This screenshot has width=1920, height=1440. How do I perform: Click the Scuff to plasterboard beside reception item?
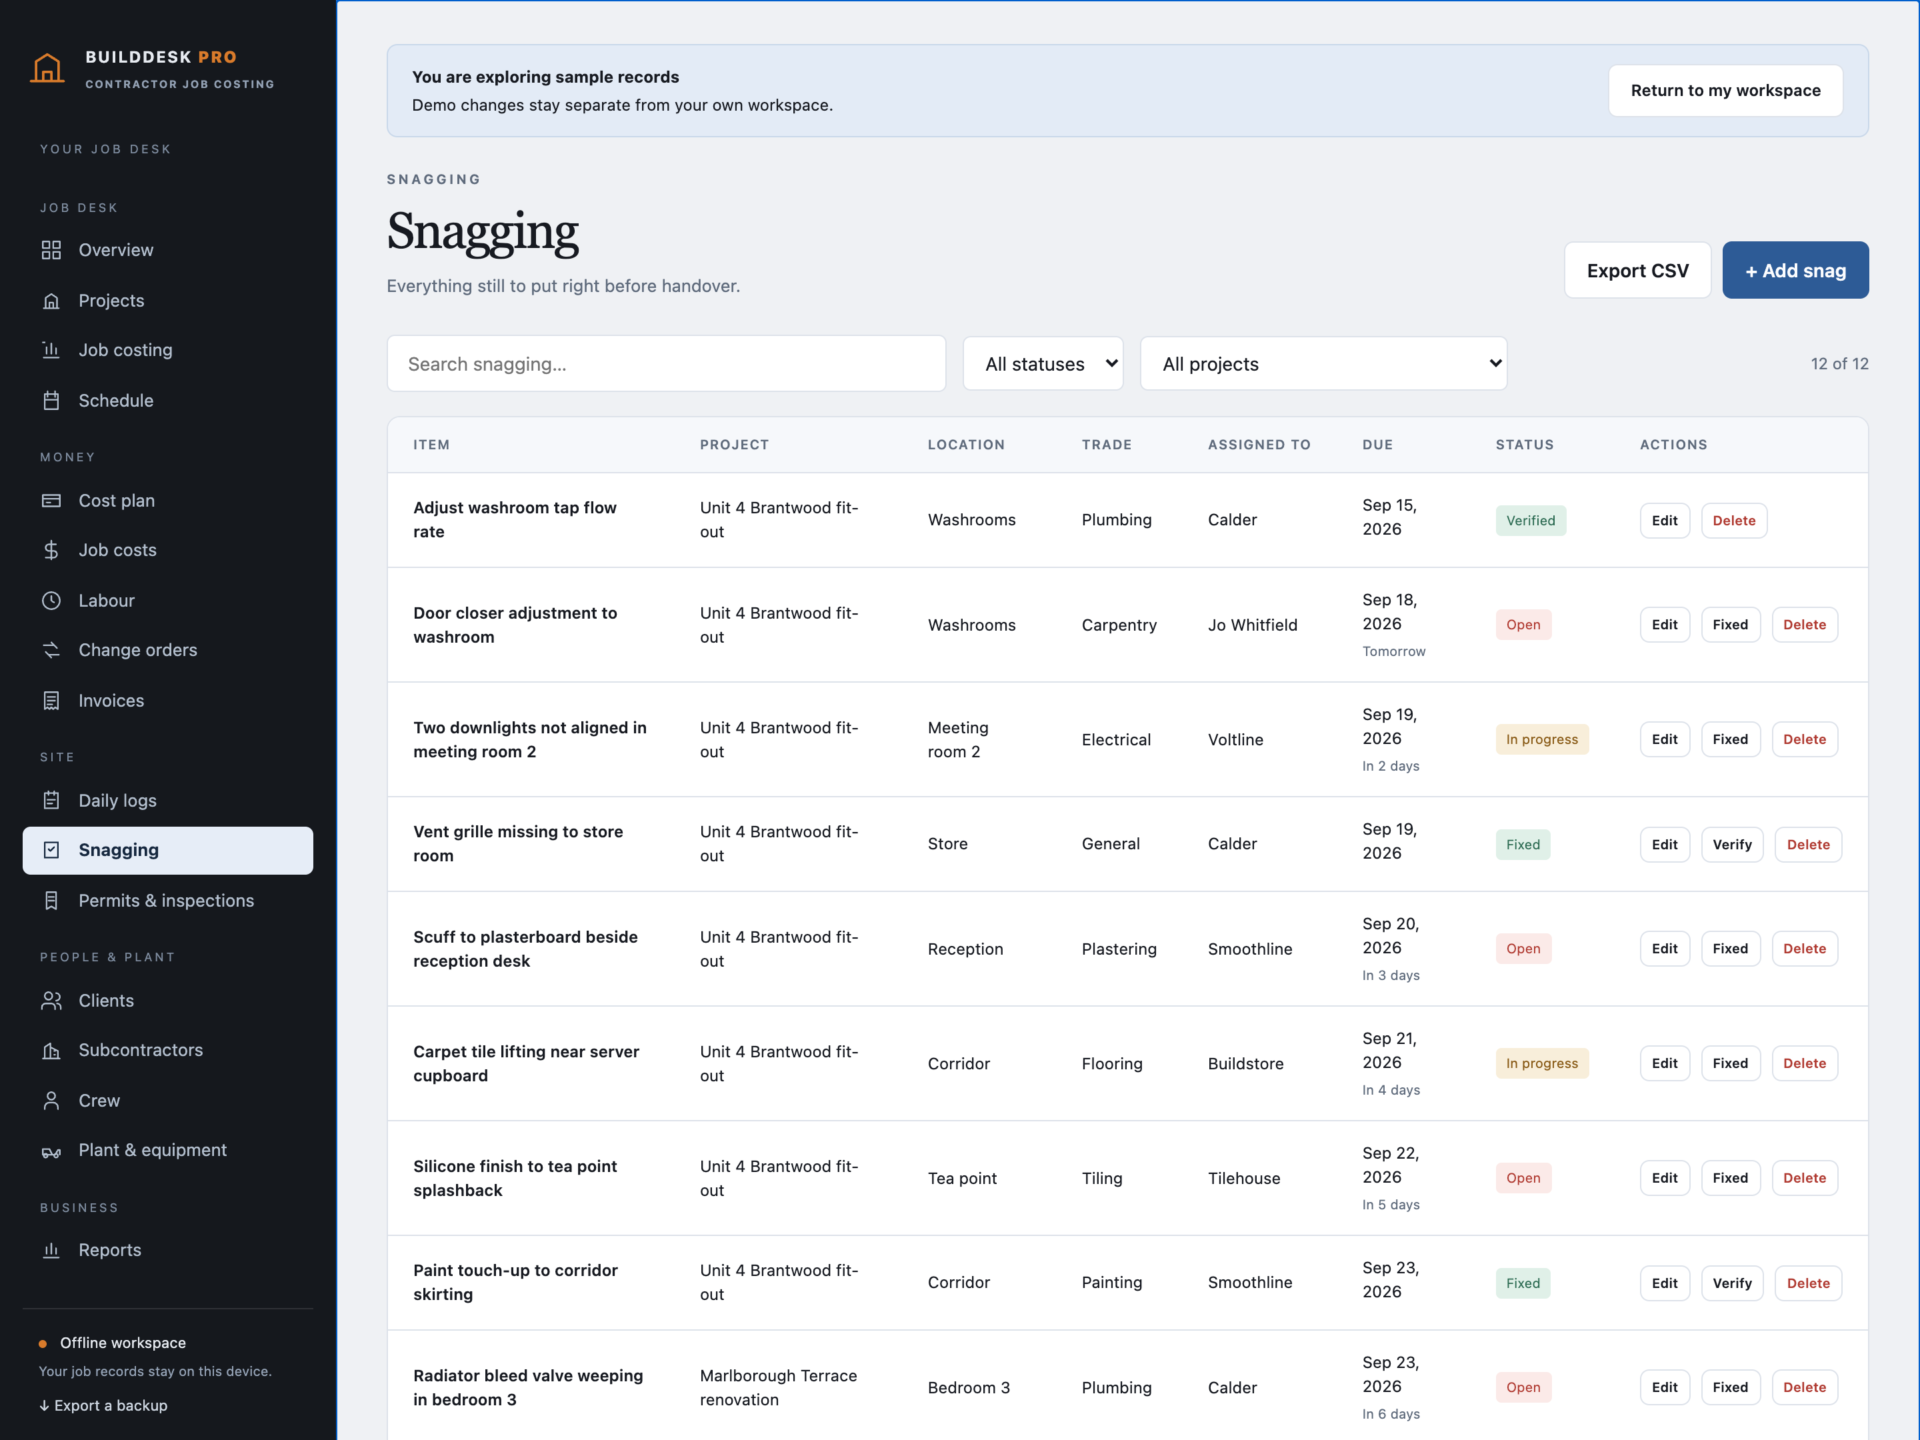(x=525, y=949)
